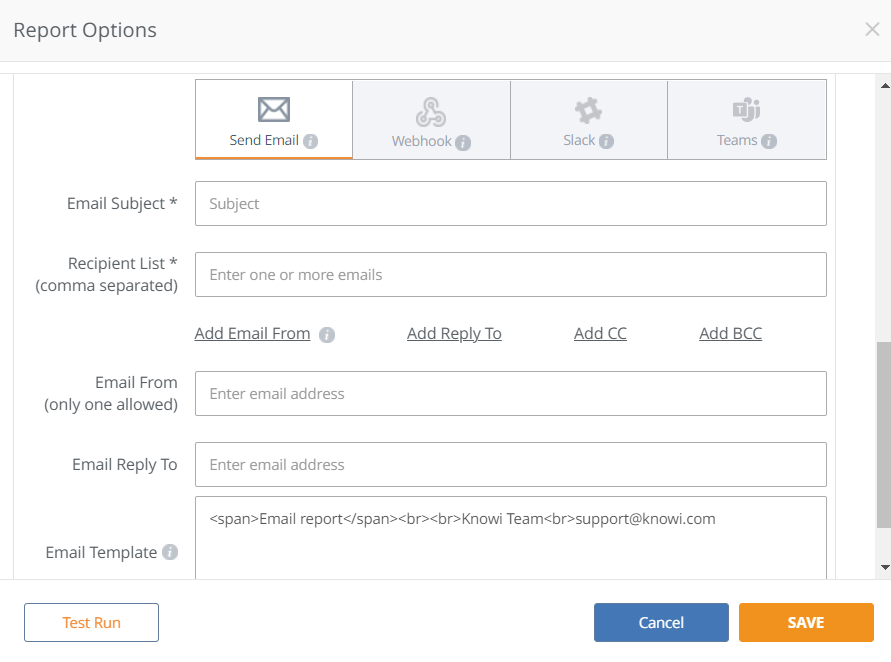The height and width of the screenshot is (662, 891).
Task: Click the (only one allowed) label text
Action: point(111,405)
